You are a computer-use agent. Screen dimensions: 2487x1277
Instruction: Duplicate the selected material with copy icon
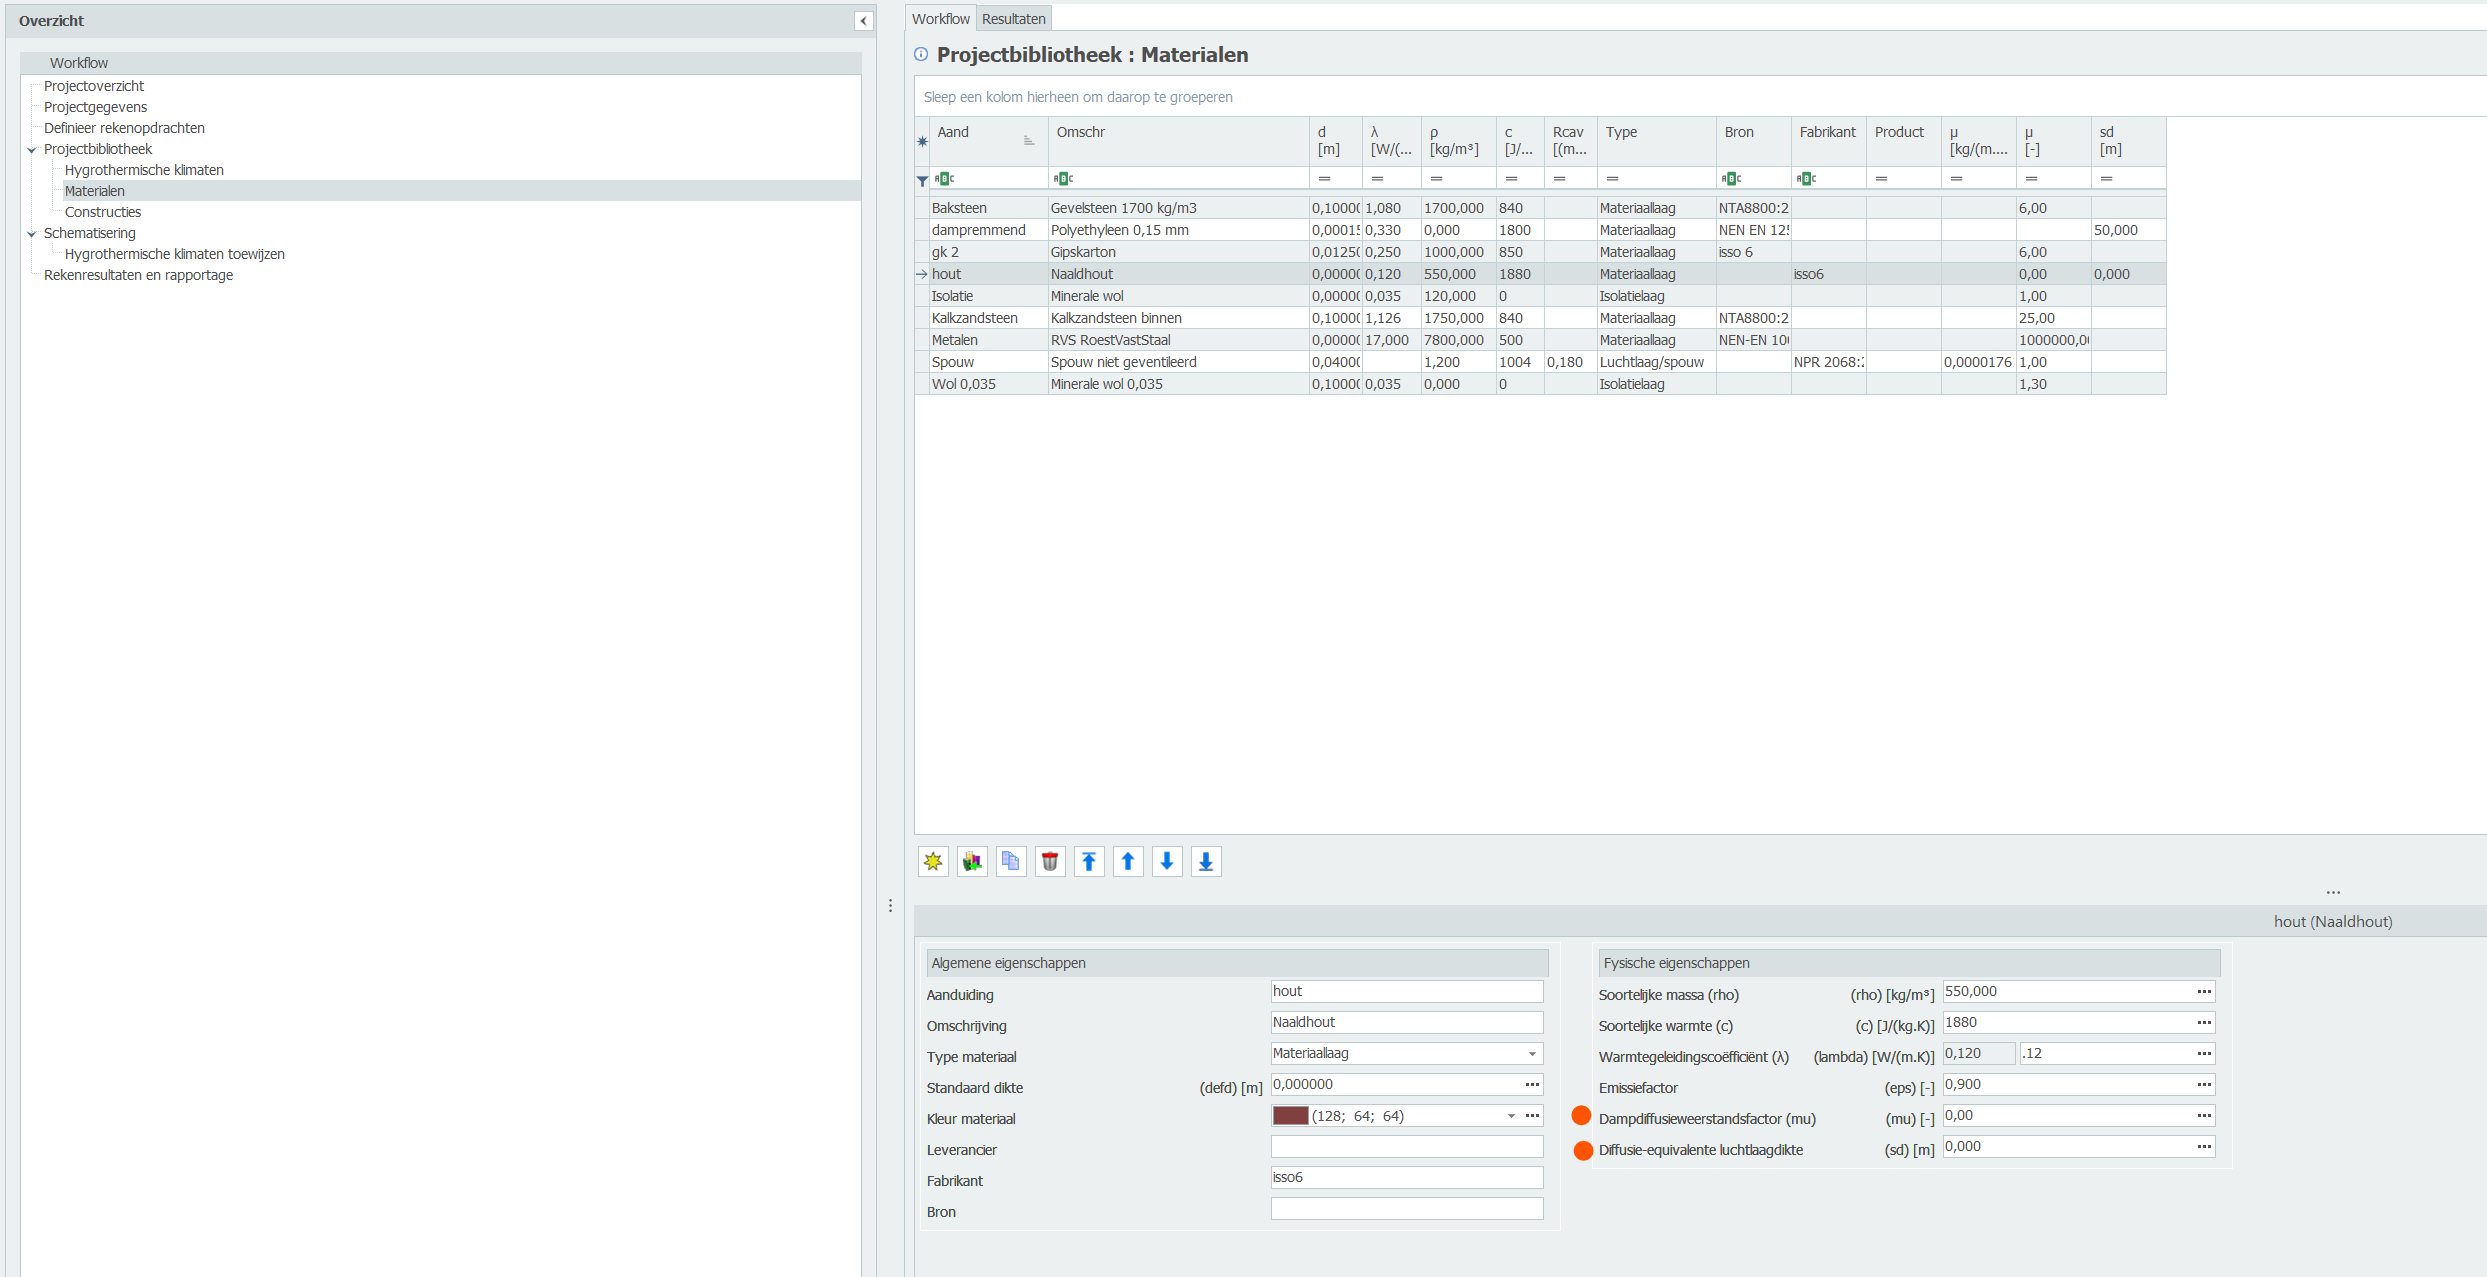tap(1011, 861)
